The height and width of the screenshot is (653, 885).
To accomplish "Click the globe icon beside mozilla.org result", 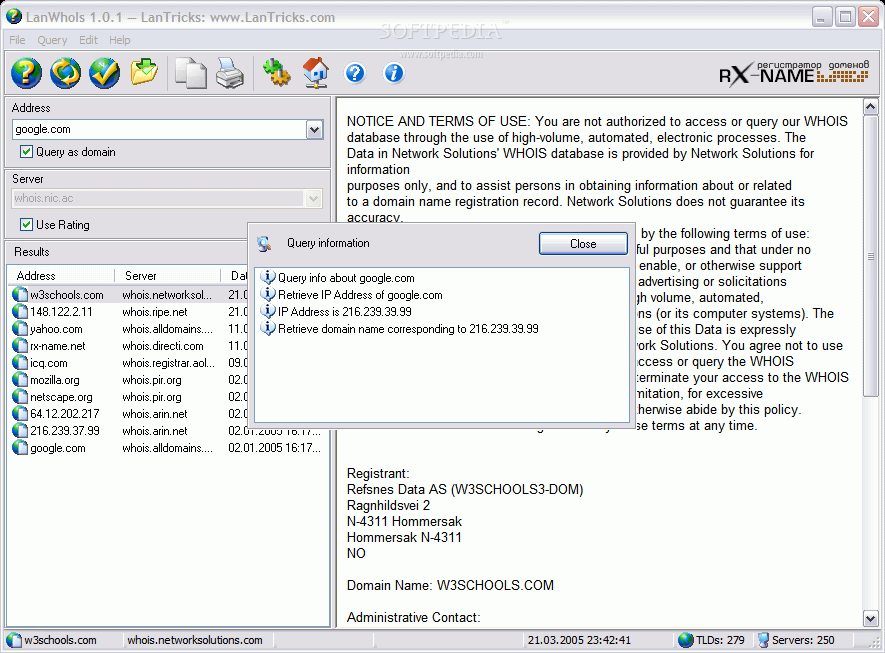I will point(20,379).
